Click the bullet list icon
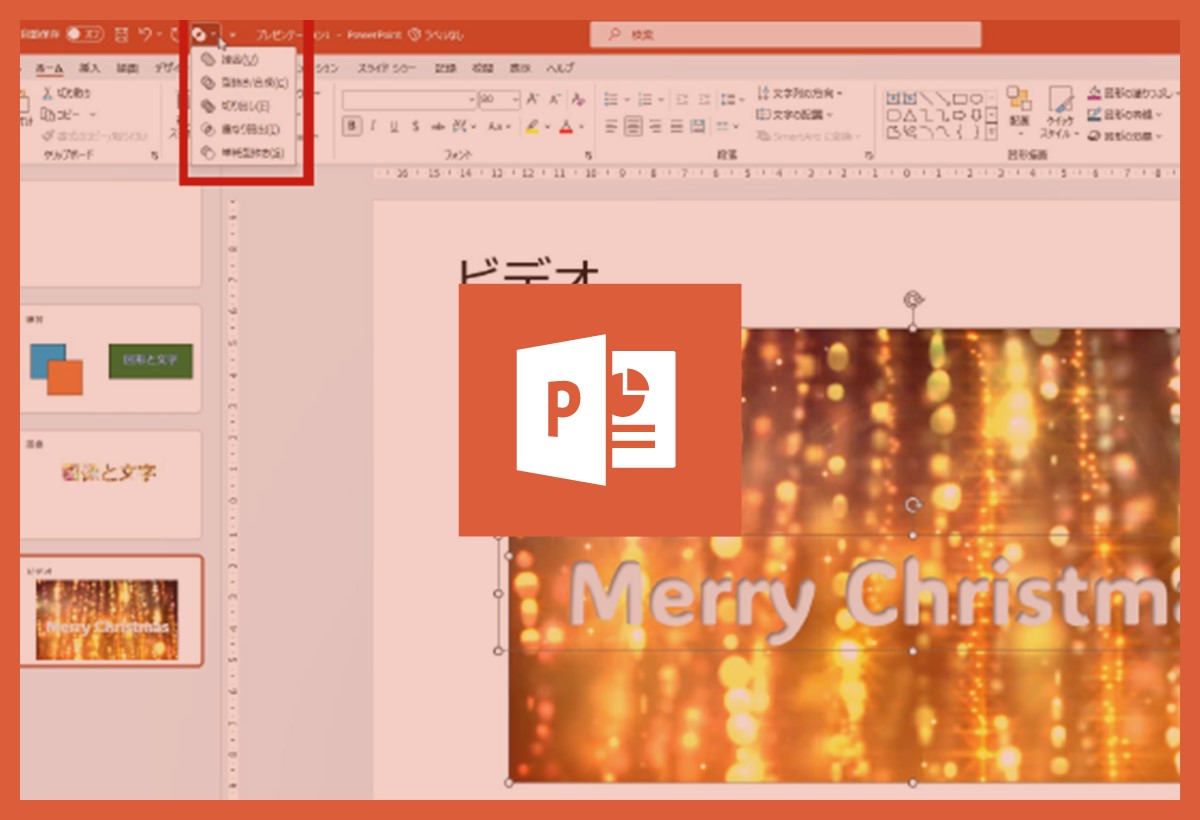 pyautogui.click(x=611, y=99)
